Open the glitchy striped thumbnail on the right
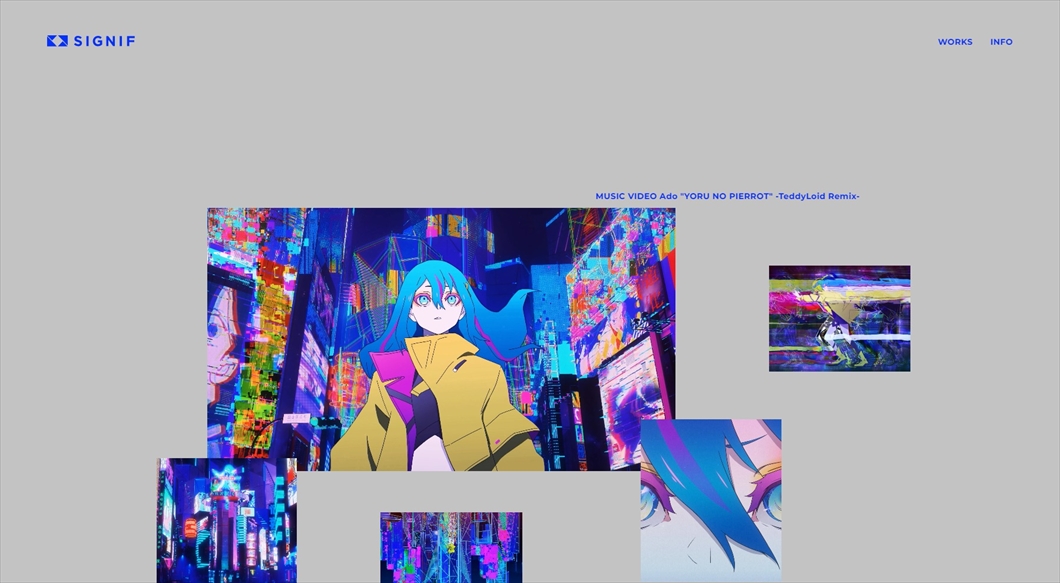Viewport: 1060px width, 583px height. click(x=839, y=318)
